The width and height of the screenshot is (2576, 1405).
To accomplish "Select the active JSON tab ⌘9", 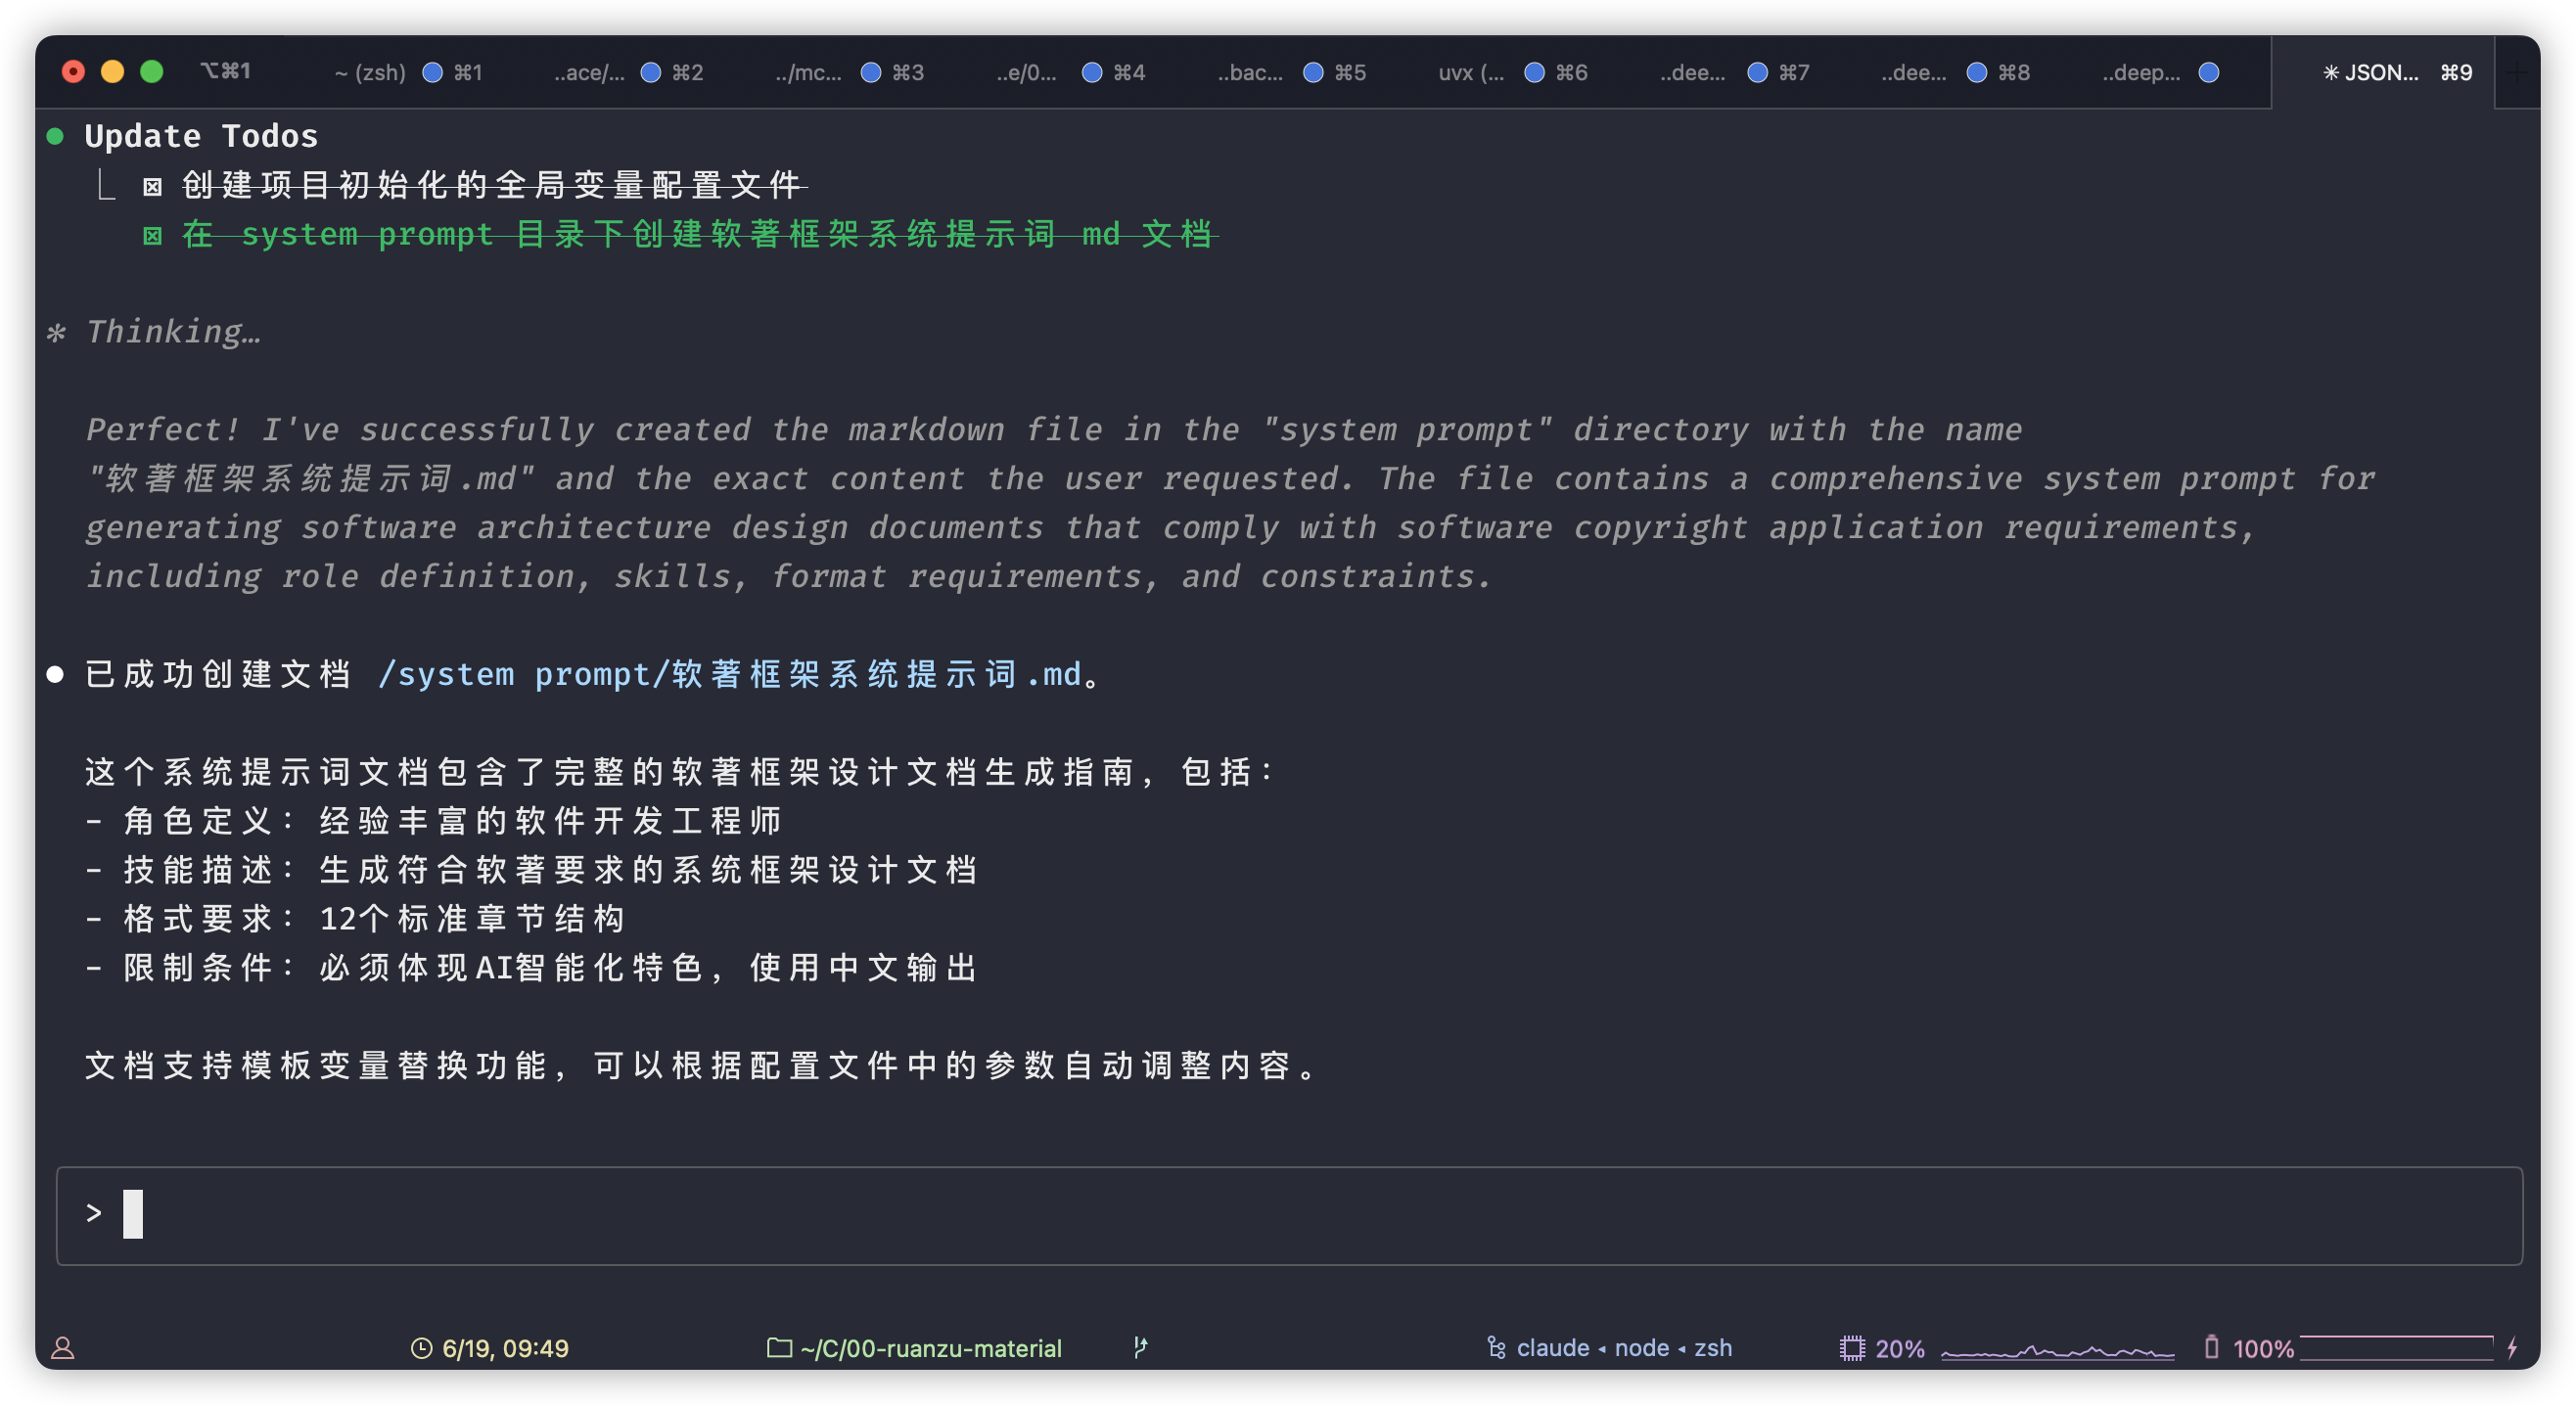I will (2380, 72).
